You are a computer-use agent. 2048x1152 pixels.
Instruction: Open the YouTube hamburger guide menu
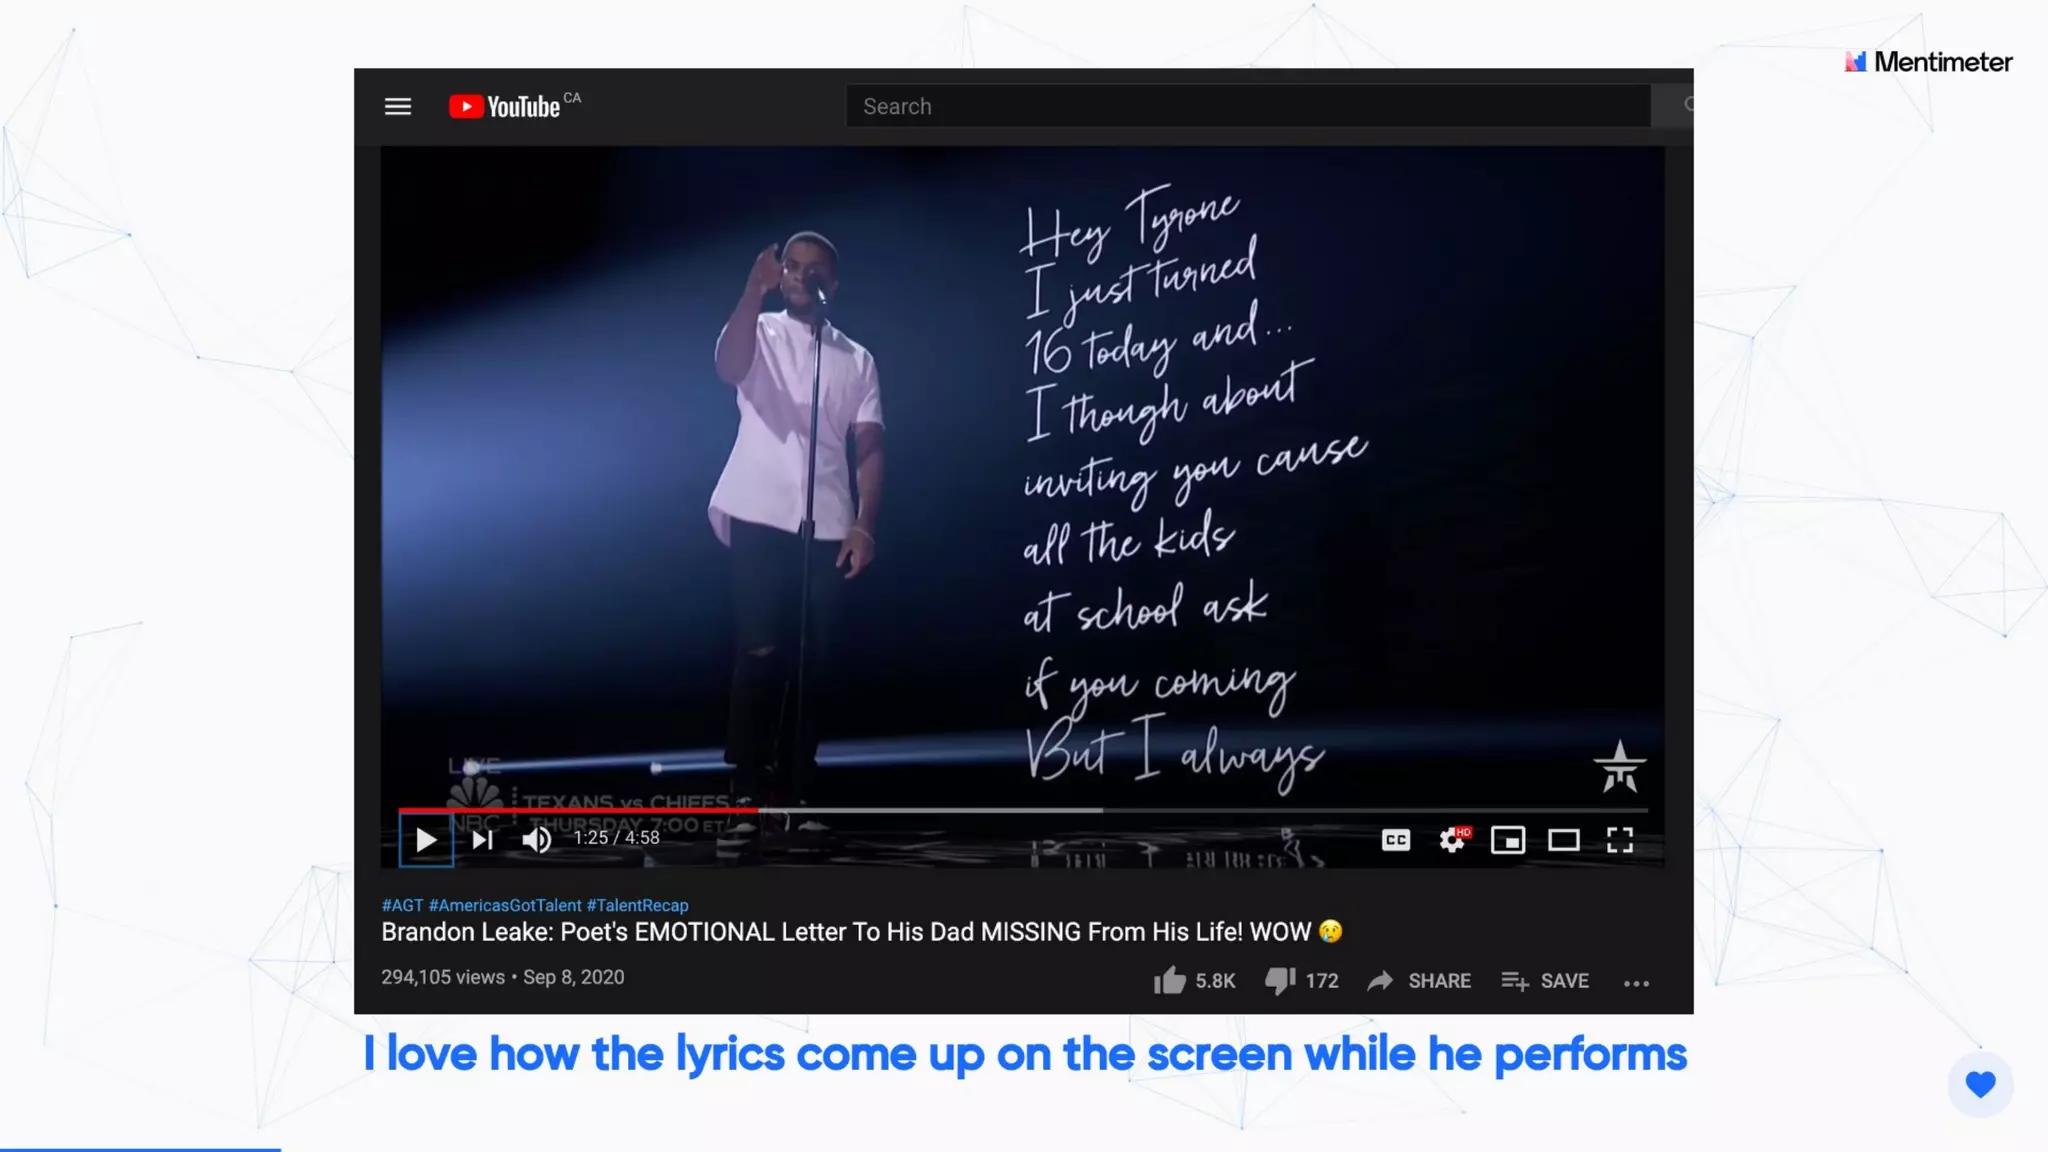point(398,106)
